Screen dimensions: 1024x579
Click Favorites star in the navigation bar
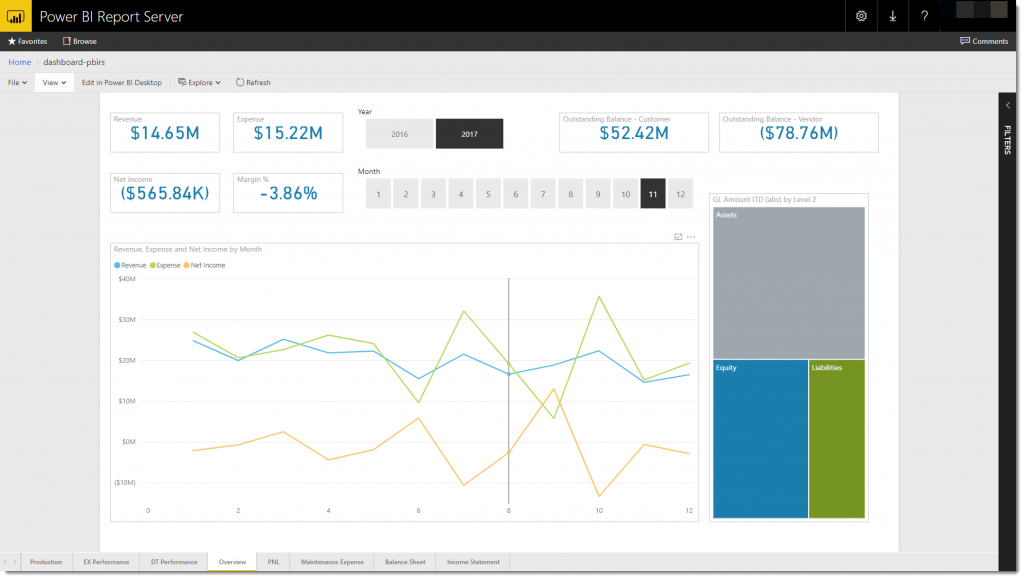pos(28,41)
